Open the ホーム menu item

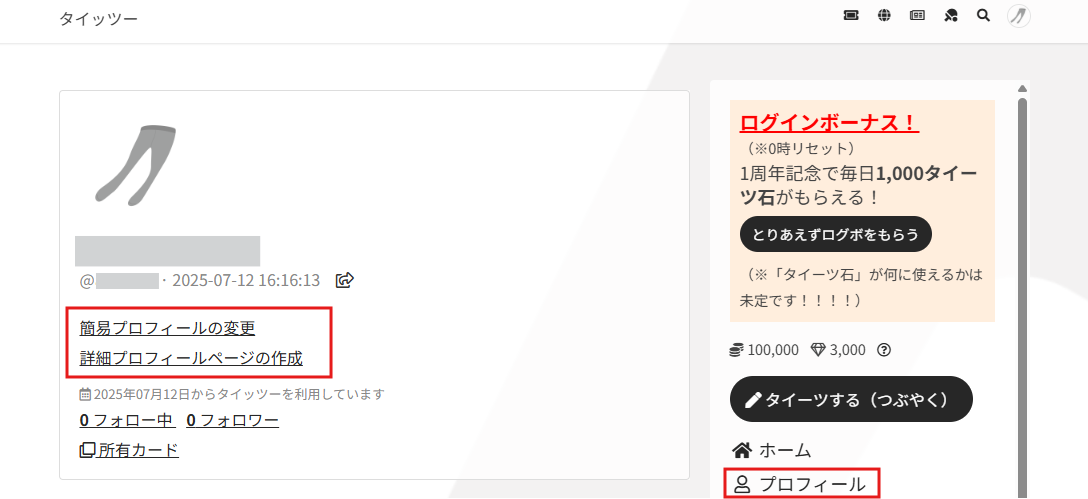point(772,450)
